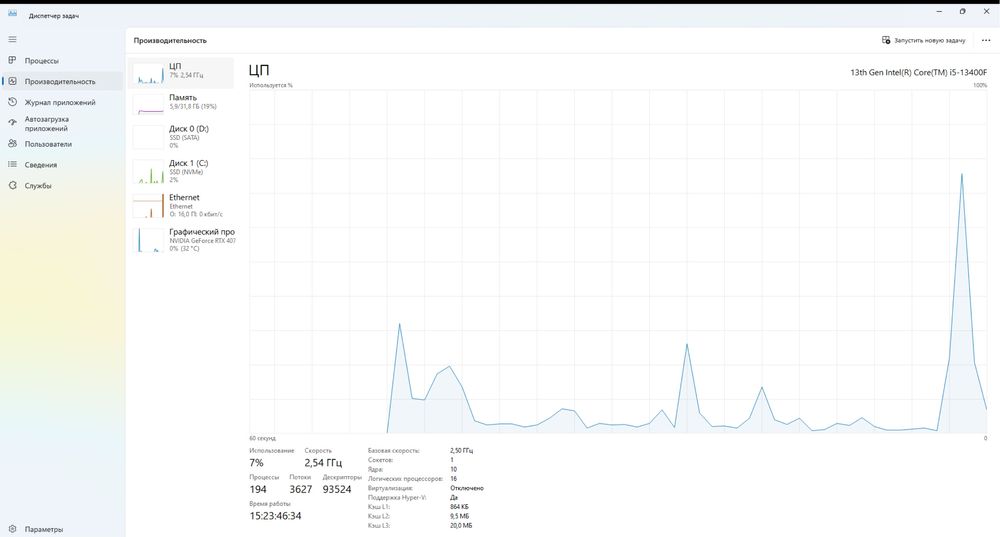Select the Производительность tab
Screen dimensions: 1000x537
coord(60,82)
